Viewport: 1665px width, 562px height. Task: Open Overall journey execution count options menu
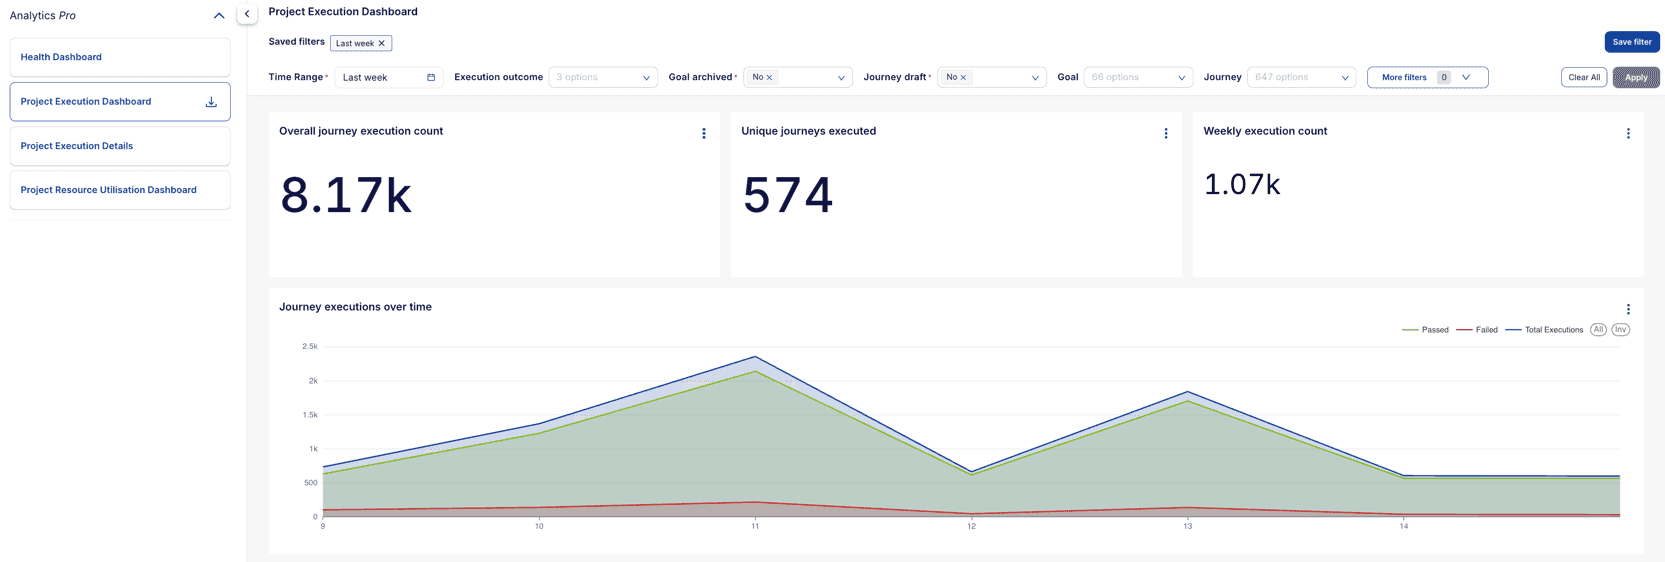[x=704, y=133]
